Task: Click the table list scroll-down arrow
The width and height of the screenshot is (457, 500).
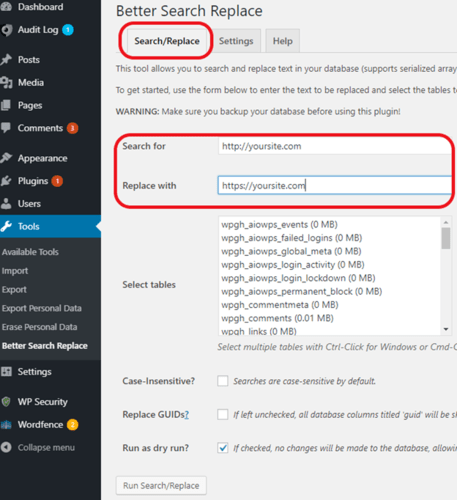Action: (x=446, y=329)
